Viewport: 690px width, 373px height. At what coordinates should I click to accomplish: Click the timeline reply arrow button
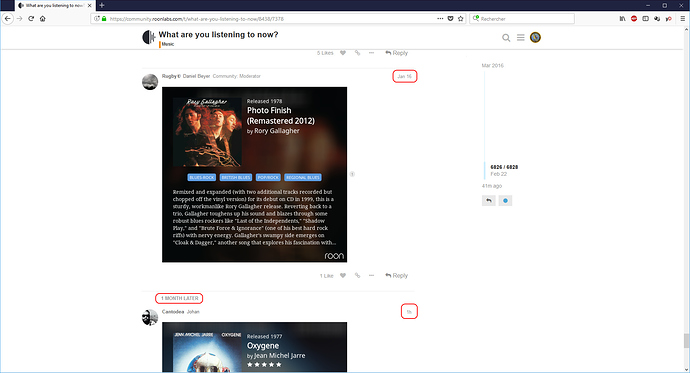(x=489, y=201)
